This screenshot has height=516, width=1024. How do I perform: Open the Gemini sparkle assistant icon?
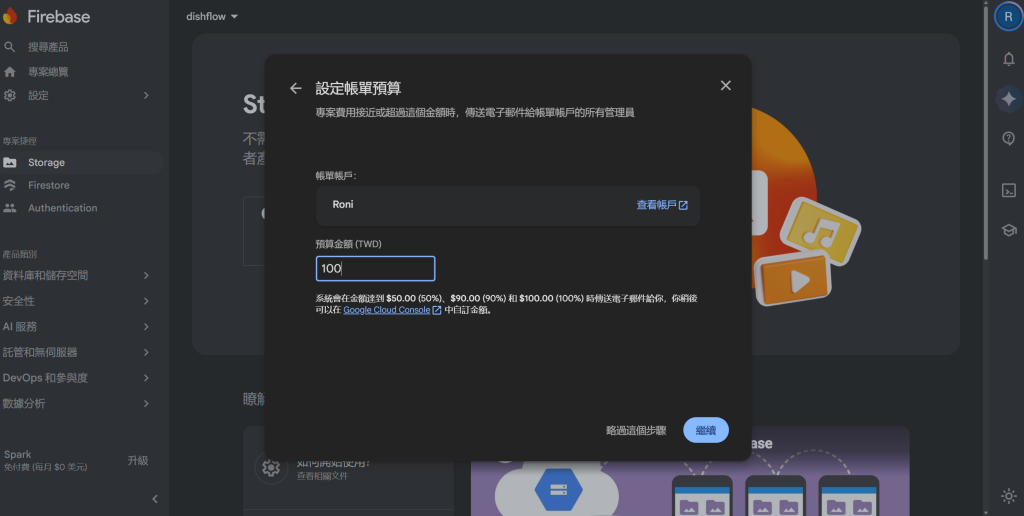click(1009, 99)
